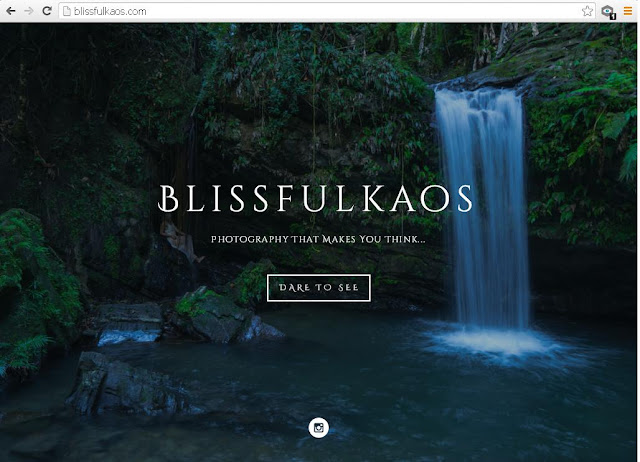Click the Photography That Makes You Think tagline

pyautogui.click(x=318, y=239)
